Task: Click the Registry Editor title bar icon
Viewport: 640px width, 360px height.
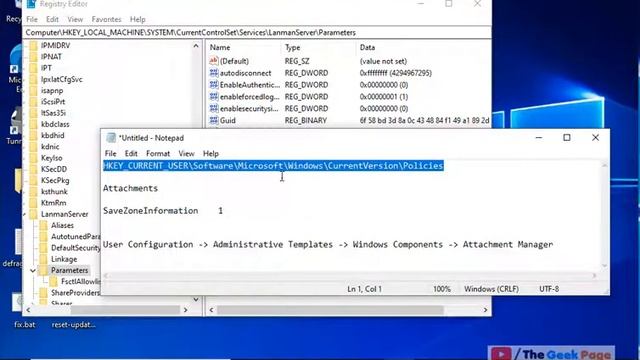Action: pyautogui.click(x=31, y=4)
